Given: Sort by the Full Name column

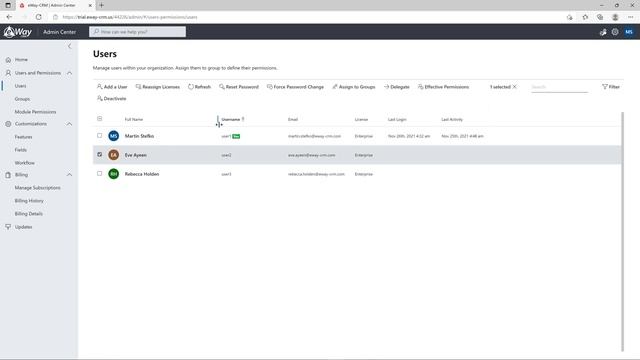Looking at the screenshot, I should click(134, 120).
